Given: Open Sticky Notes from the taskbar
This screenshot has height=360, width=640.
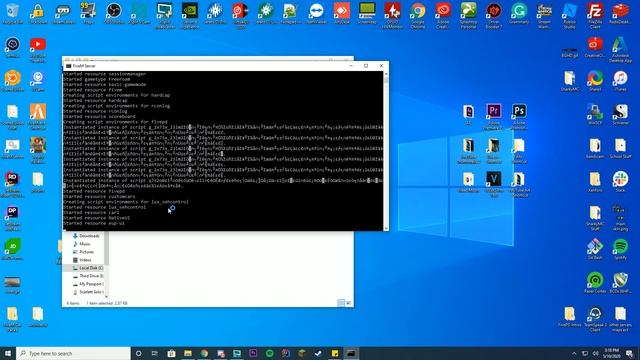Looking at the screenshot, I should [335, 353].
